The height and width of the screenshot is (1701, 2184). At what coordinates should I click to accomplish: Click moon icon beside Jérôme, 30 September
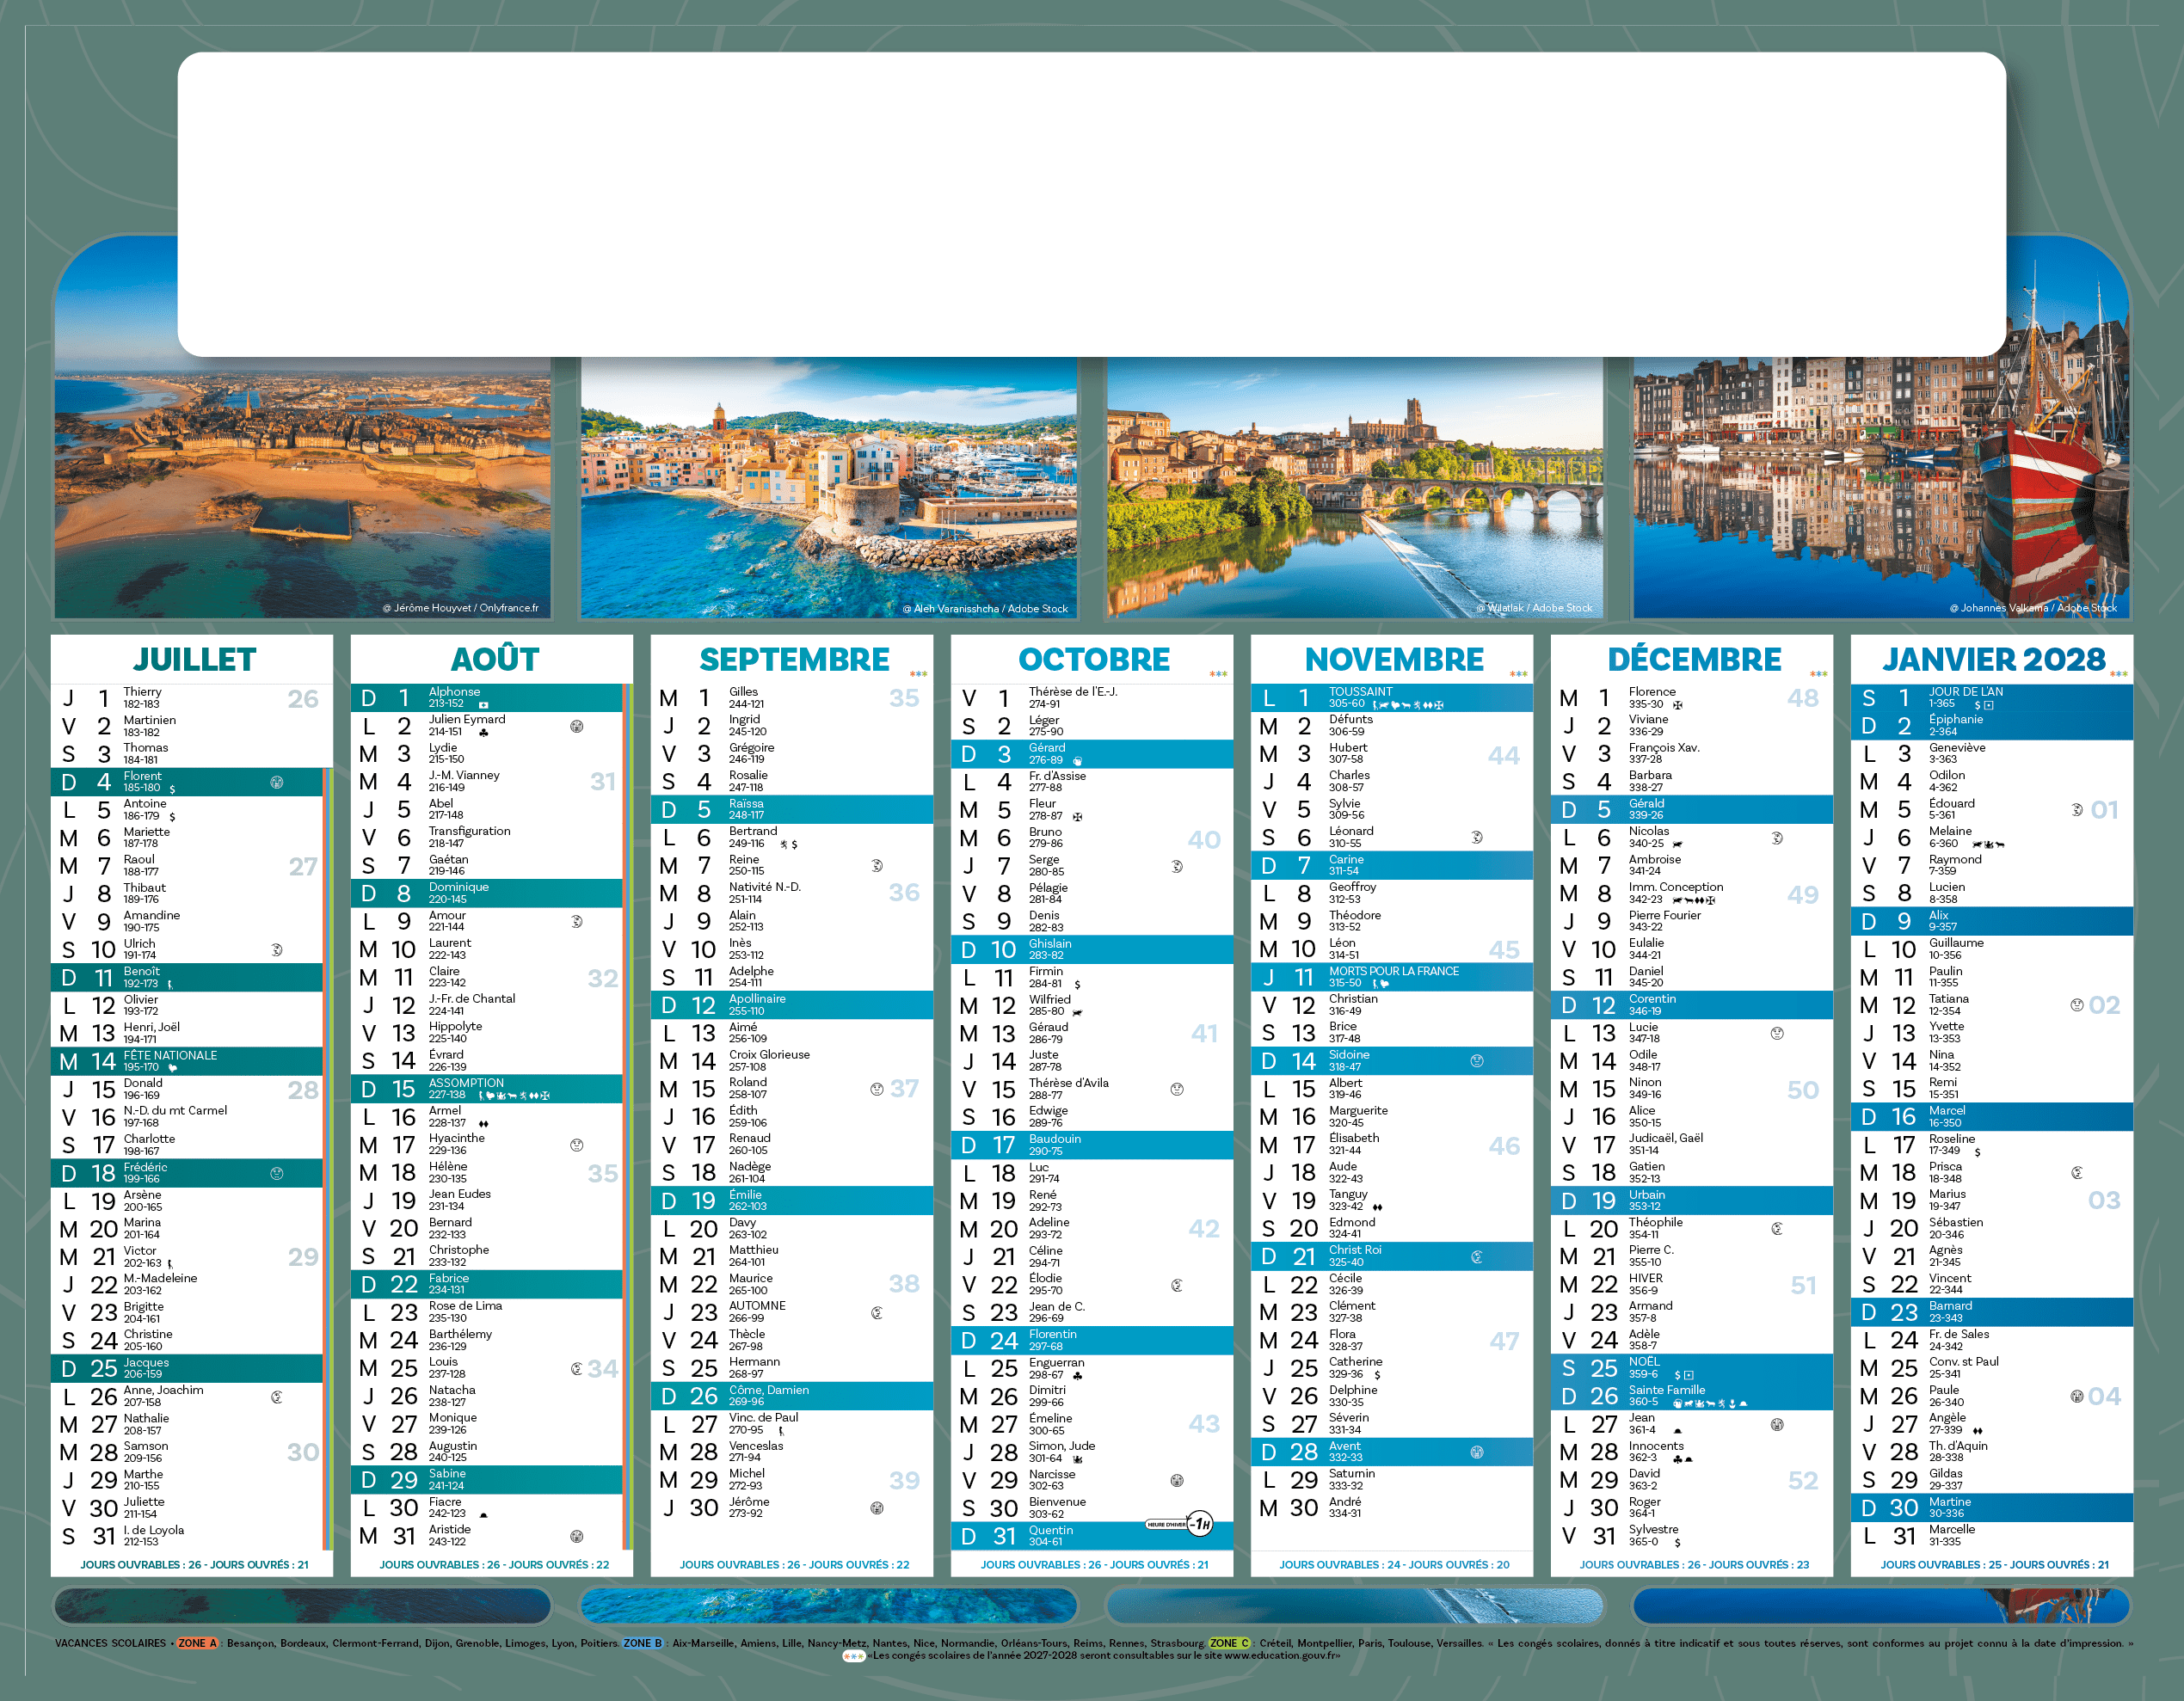point(877,1508)
